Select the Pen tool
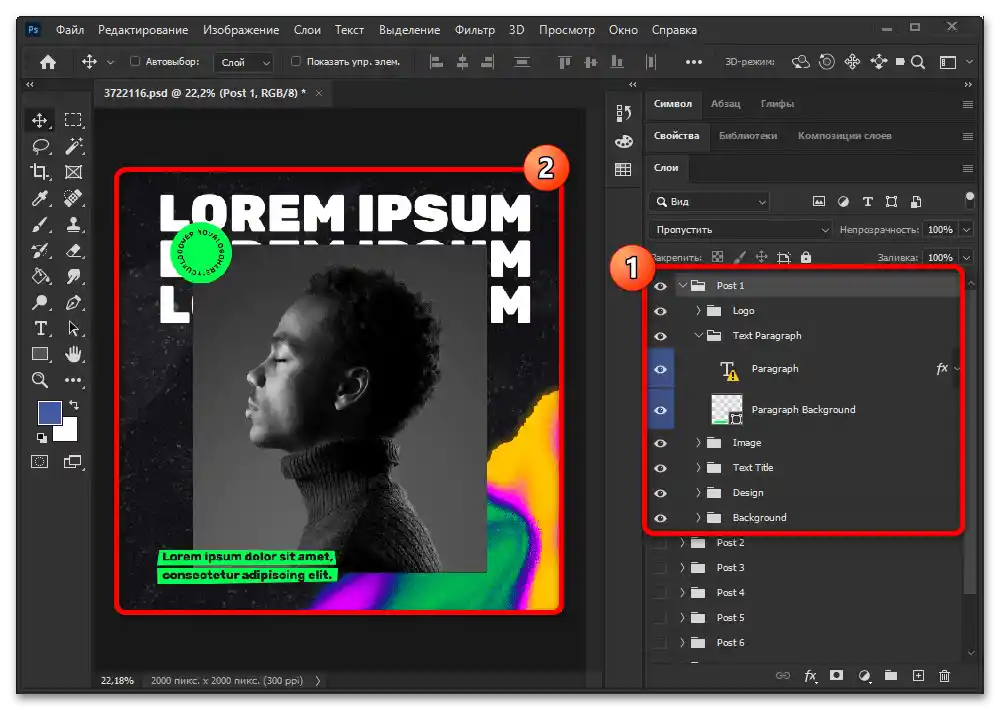The width and height of the screenshot is (1000, 710). pos(73,302)
